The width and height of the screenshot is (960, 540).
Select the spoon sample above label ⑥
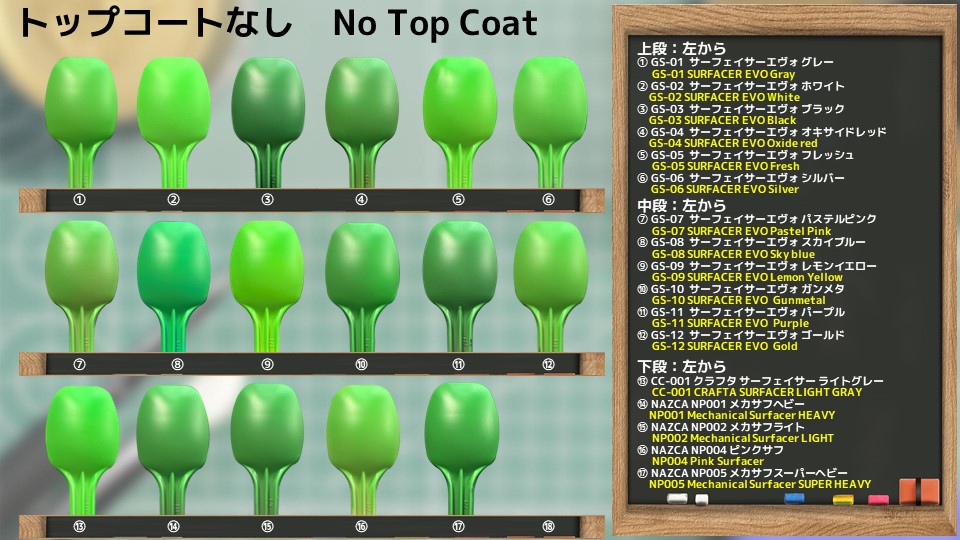(549, 122)
